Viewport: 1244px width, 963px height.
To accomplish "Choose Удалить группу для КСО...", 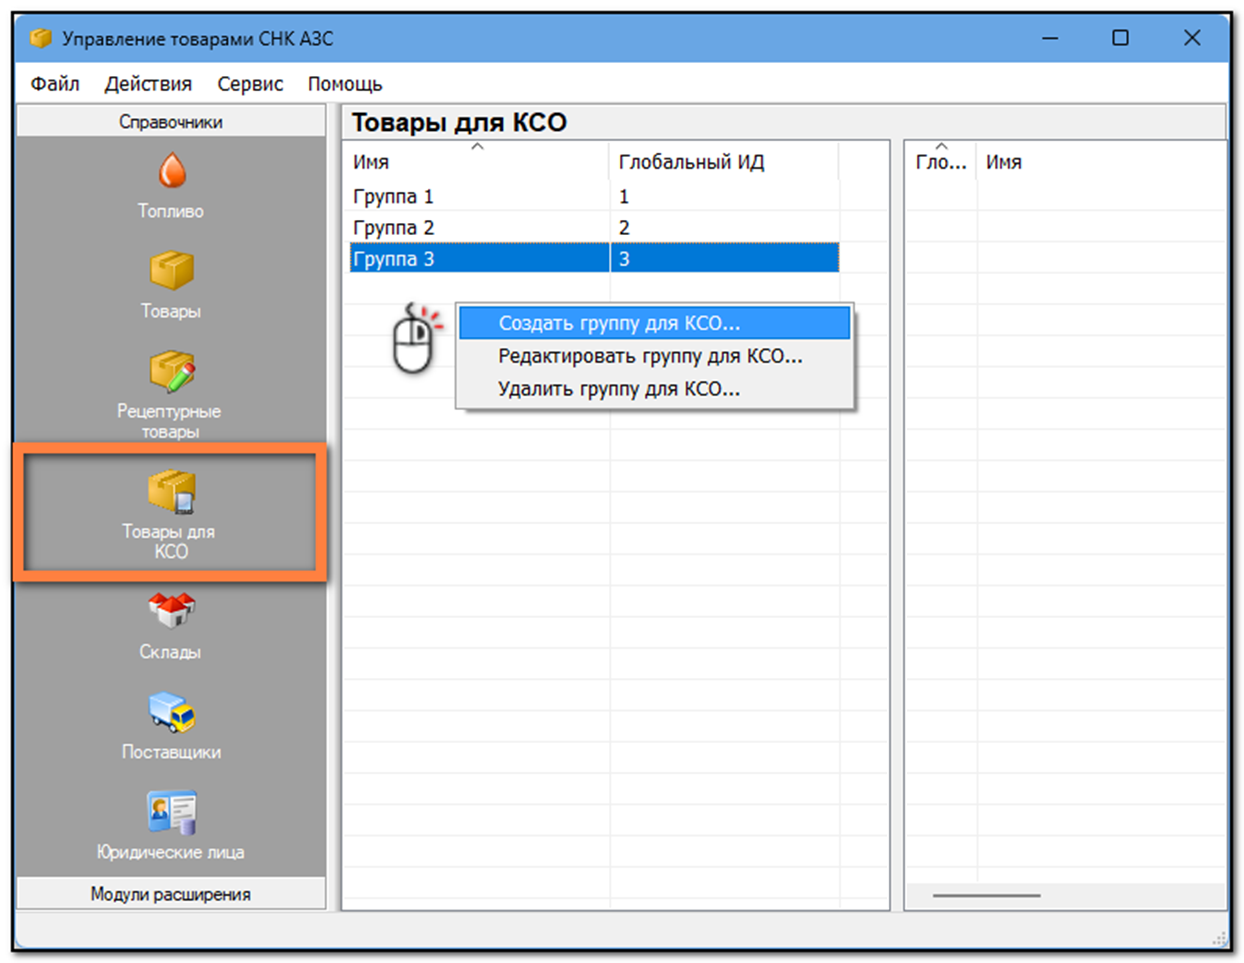I will click(654, 389).
